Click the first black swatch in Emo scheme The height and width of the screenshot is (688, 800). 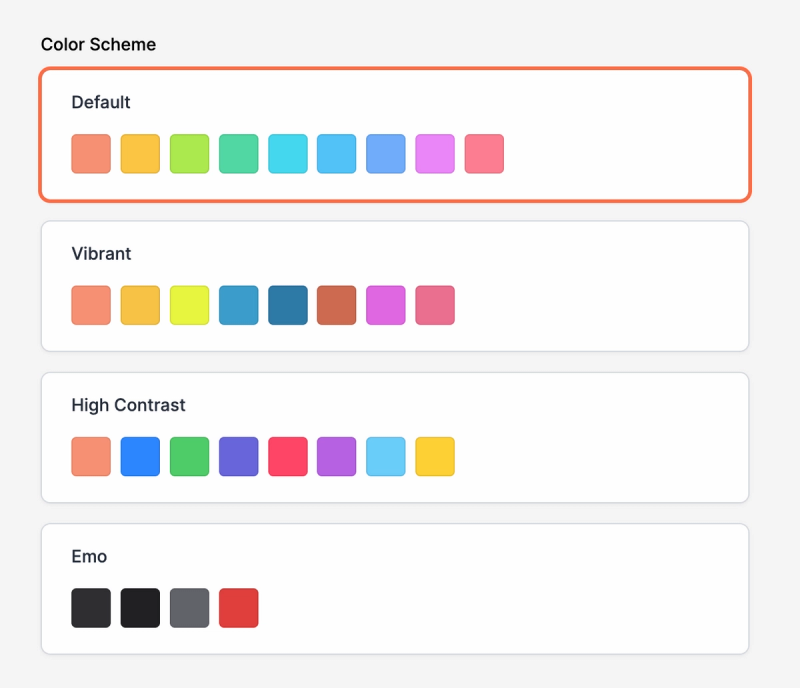point(90,607)
